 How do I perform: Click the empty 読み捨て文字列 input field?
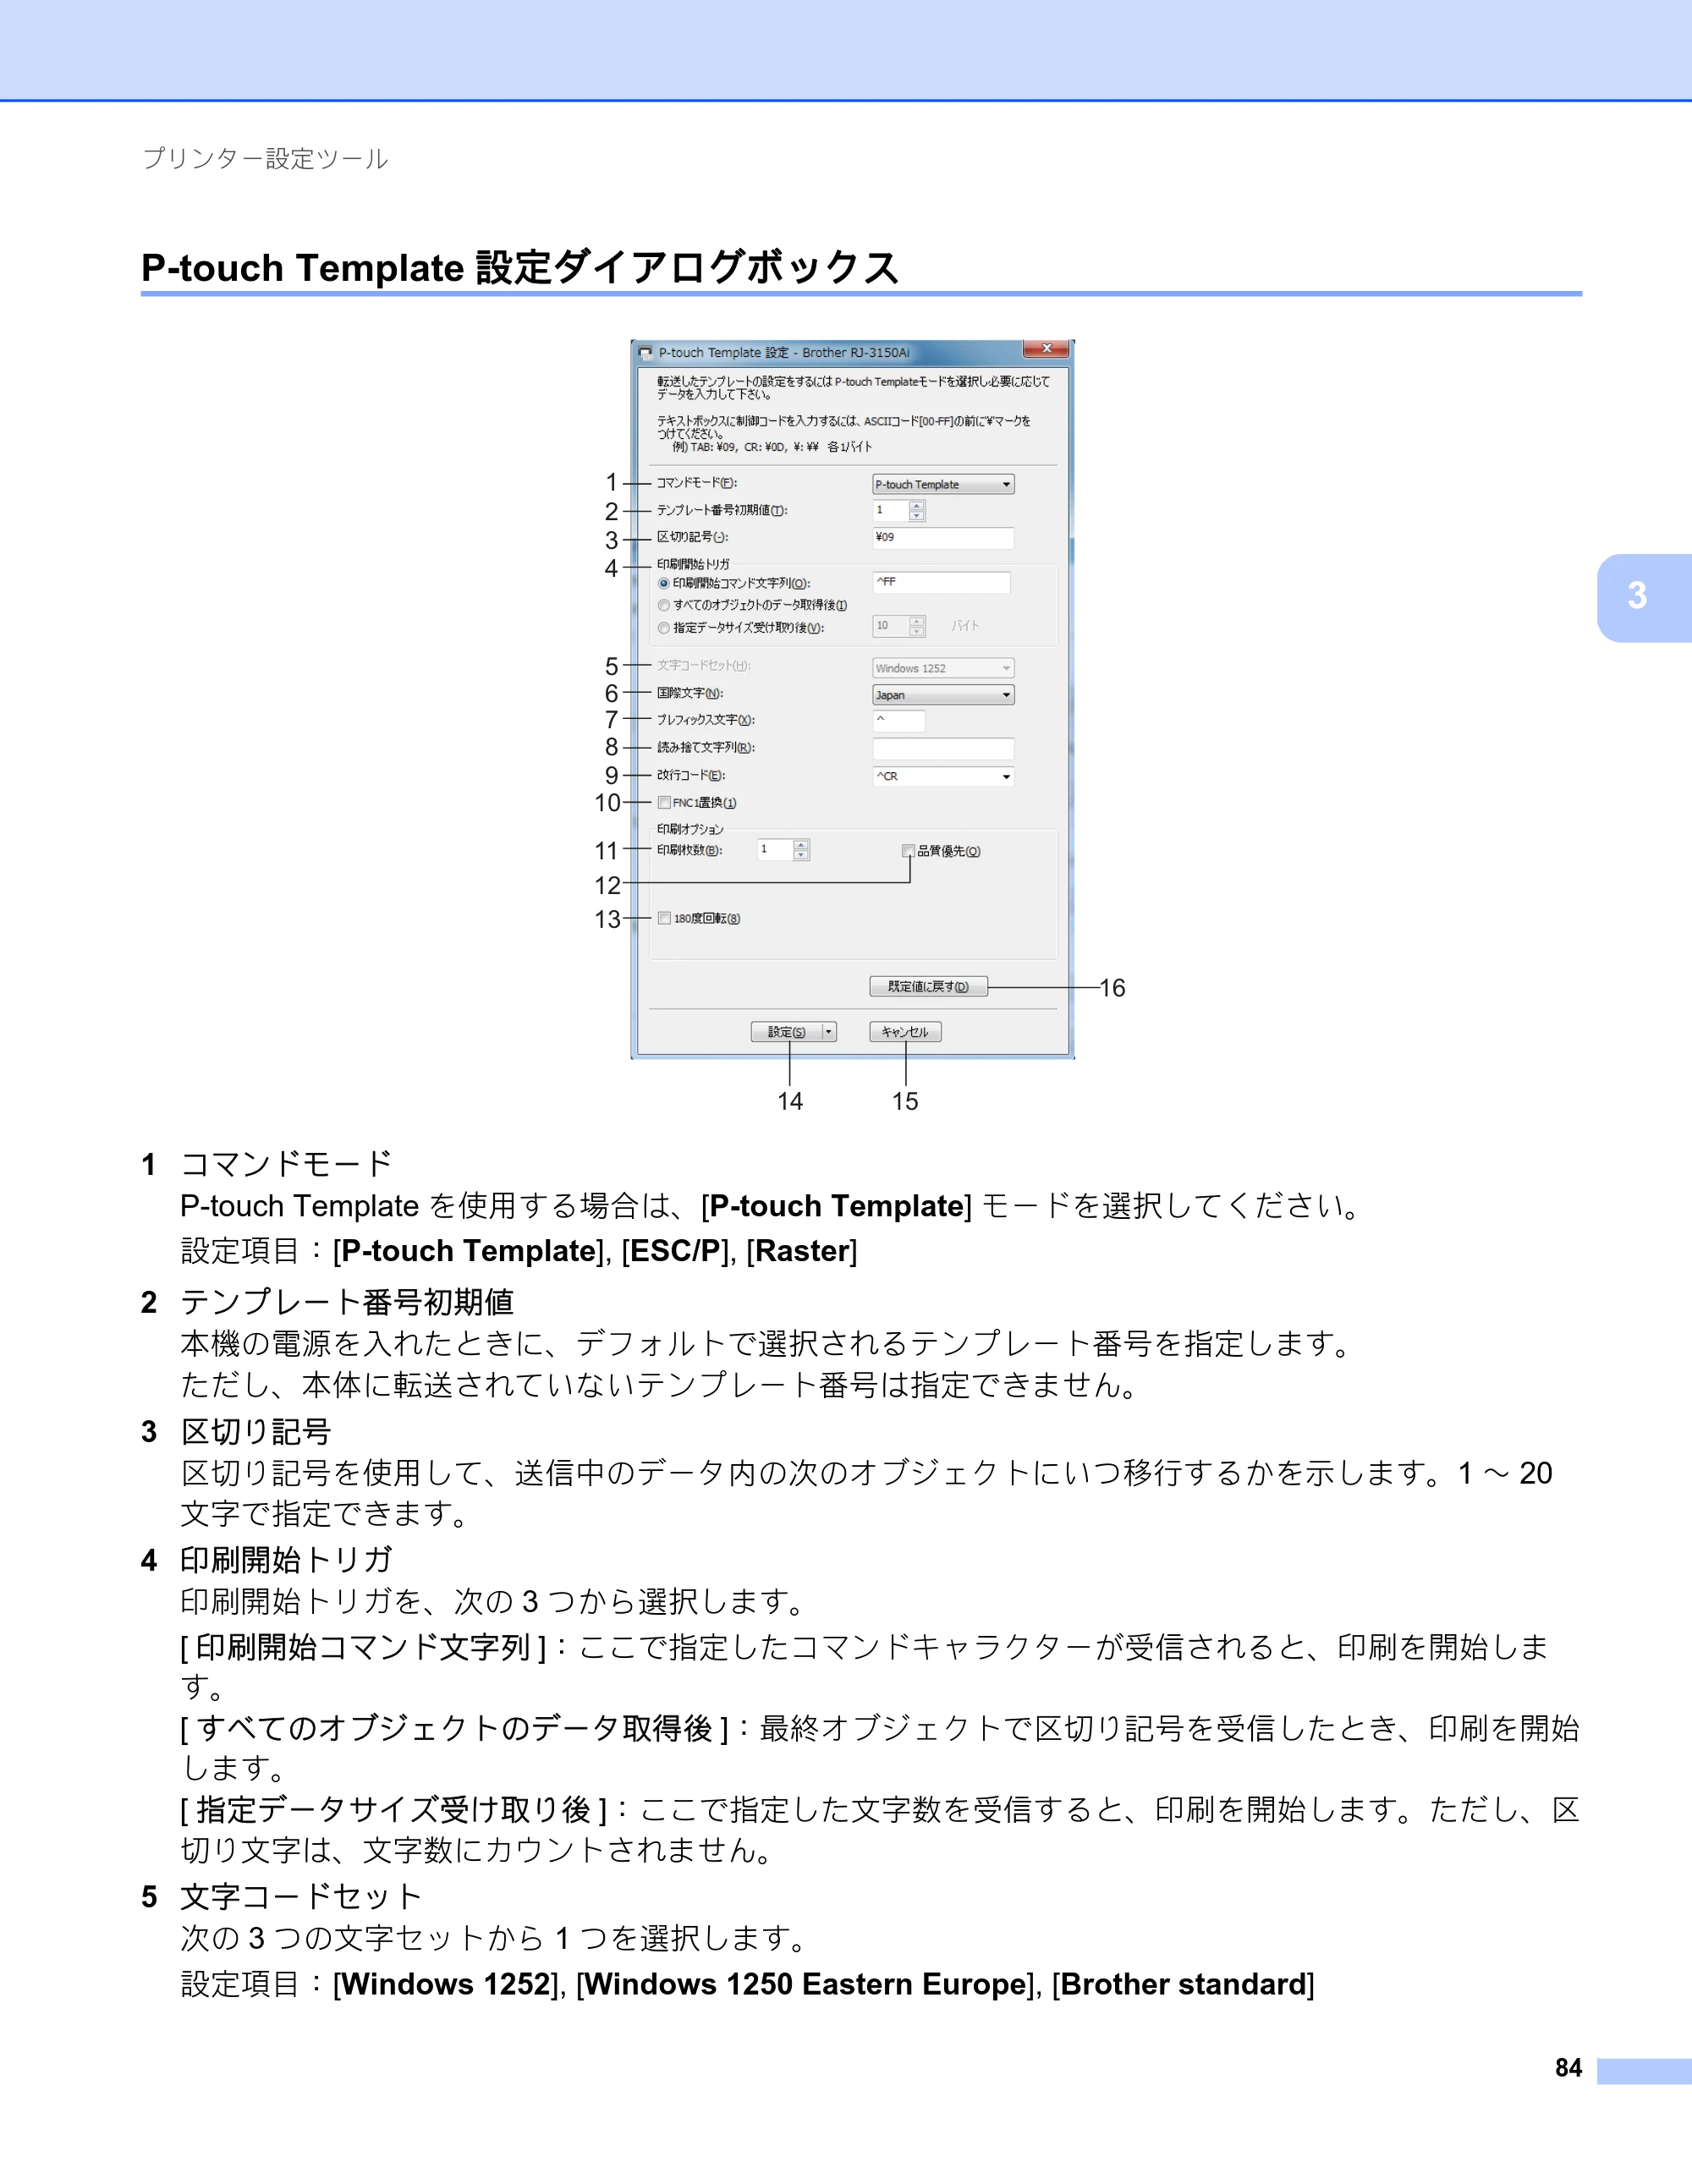(x=943, y=748)
